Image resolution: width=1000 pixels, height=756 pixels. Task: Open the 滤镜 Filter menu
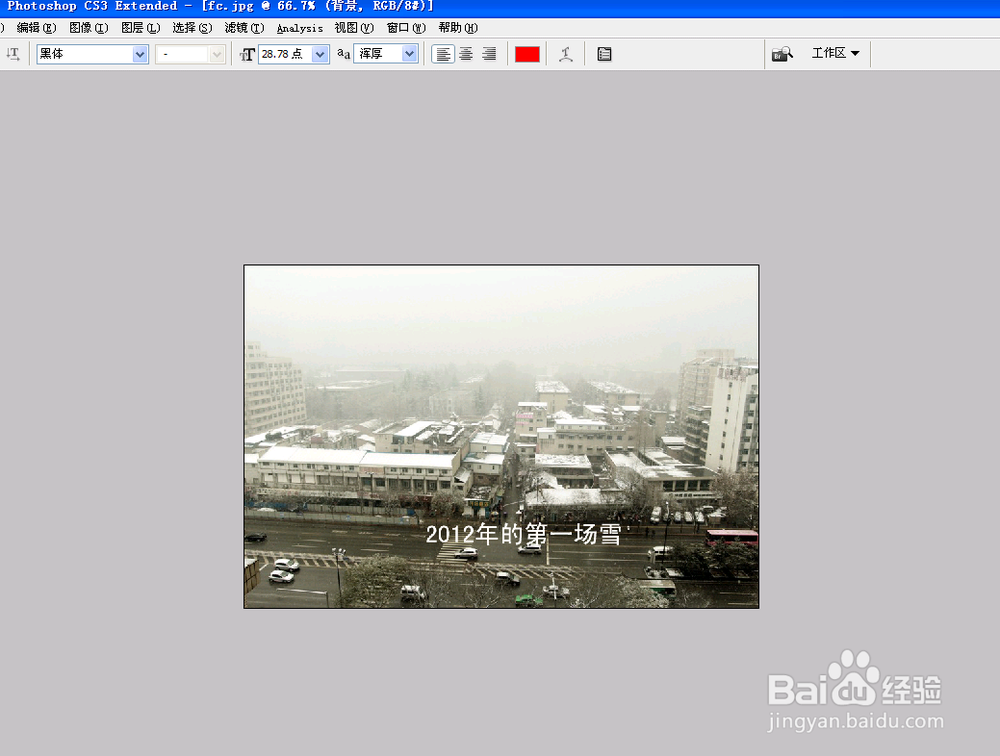point(242,27)
